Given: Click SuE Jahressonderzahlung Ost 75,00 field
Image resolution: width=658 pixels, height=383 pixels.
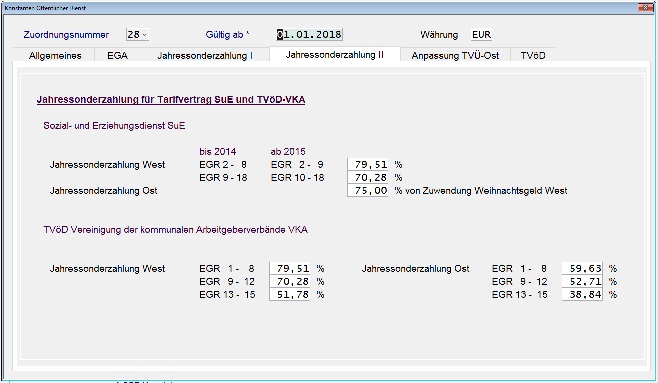Looking at the screenshot, I should pos(368,190).
